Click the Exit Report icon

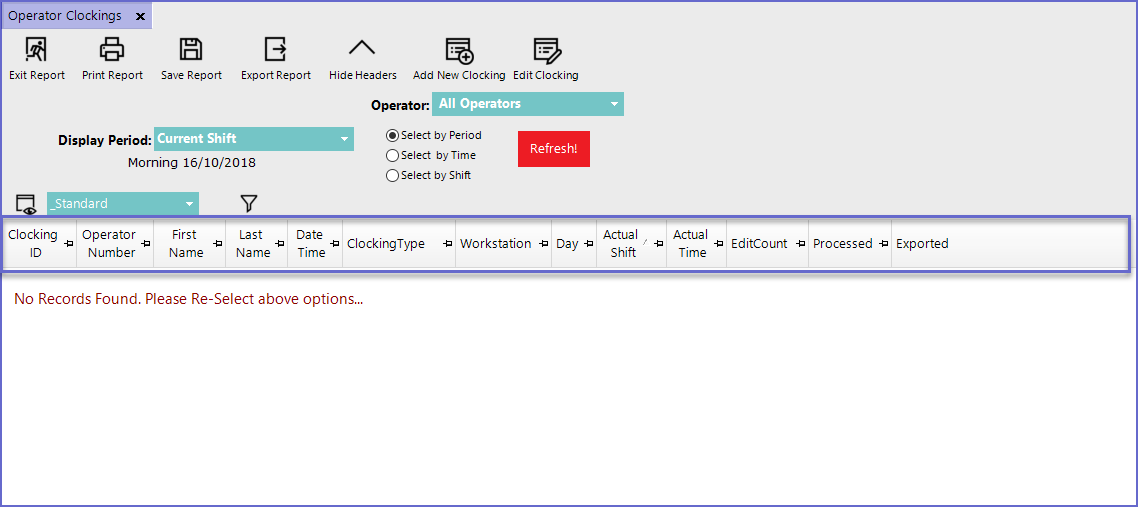[36, 50]
